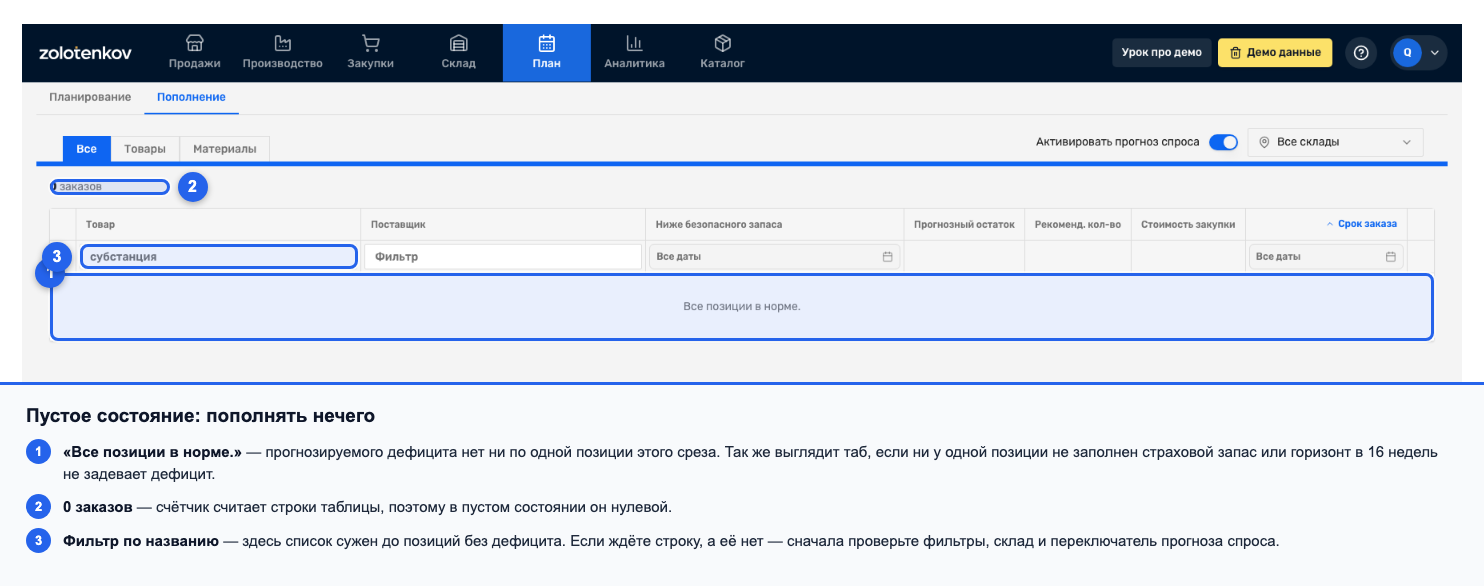This screenshot has height=586, width=1484.
Task: Click the location pin icon in Все склады
Action: [x=1264, y=142]
